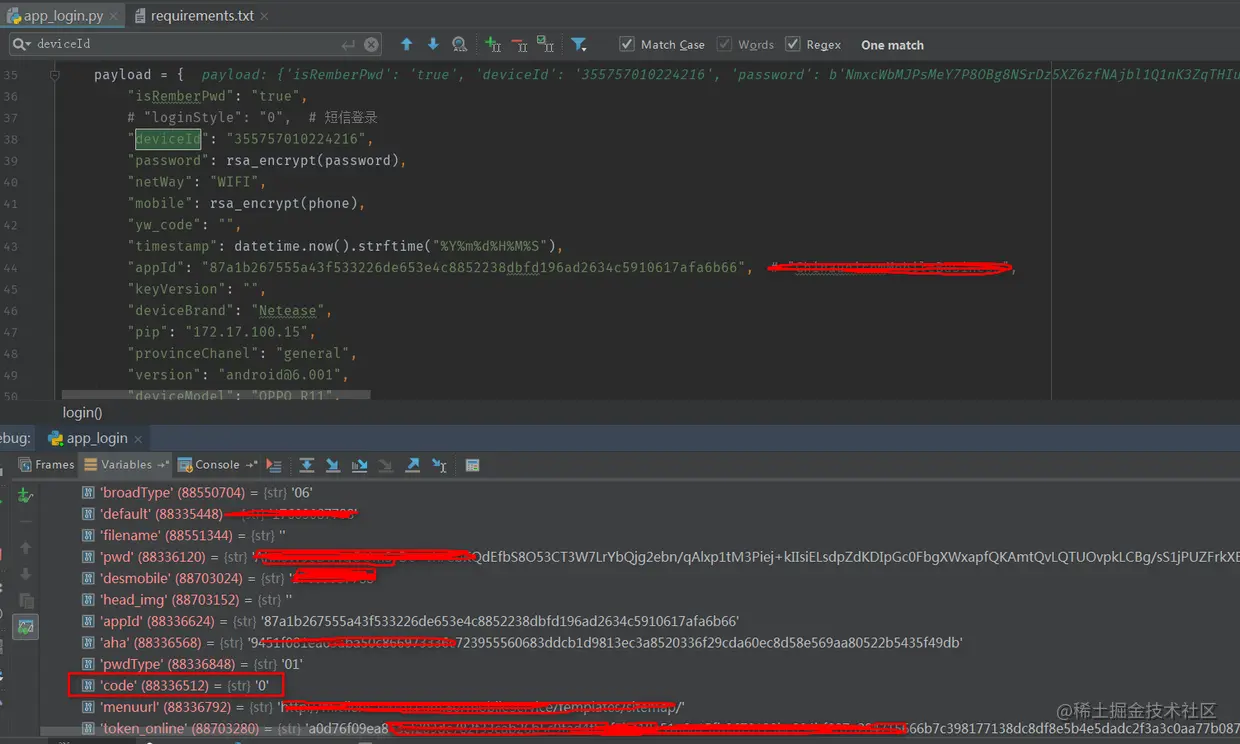
Task: Open the search filter funnel options
Action: tap(579, 44)
